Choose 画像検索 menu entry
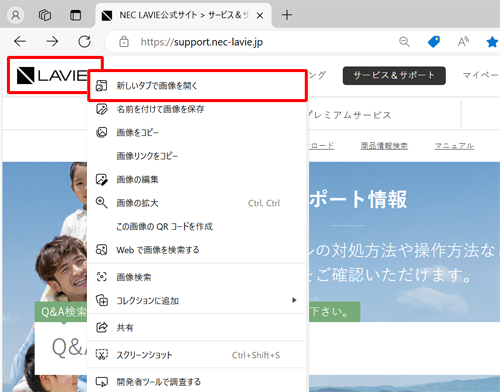Screen dimensions: 500x392 197,277
